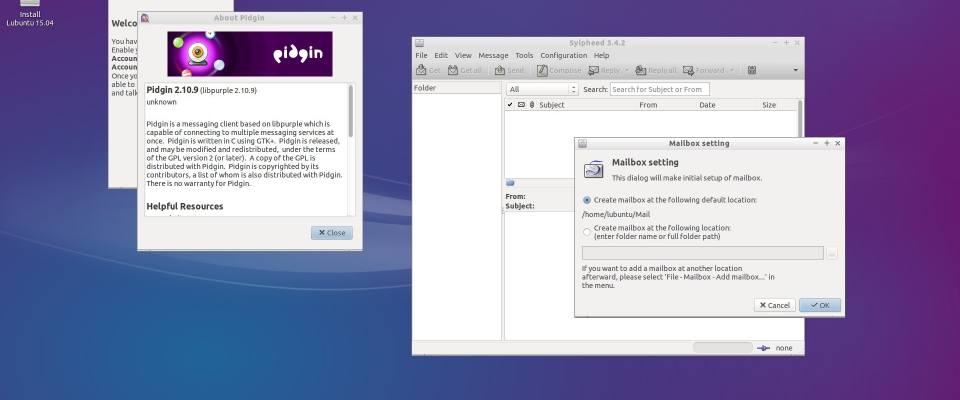Open the Message menu in Sylpheed
Image resolution: width=960 pixels, height=400 pixels.
click(493, 55)
